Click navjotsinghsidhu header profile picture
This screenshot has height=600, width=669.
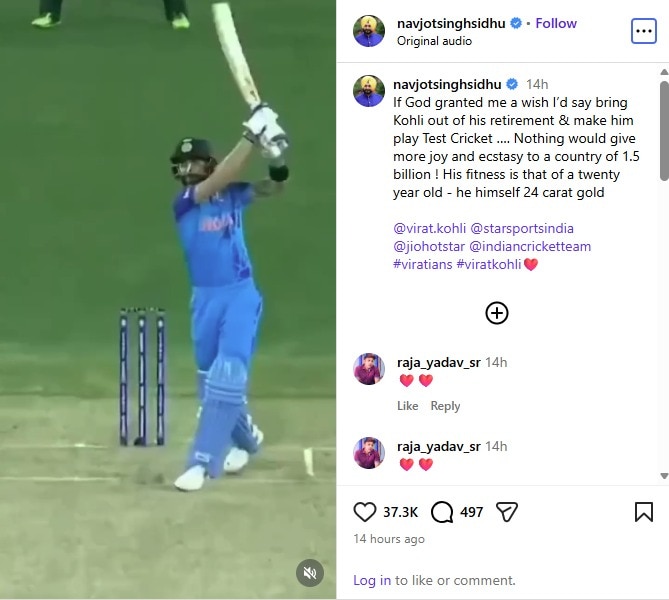pyautogui.click(x=369, y=31)
